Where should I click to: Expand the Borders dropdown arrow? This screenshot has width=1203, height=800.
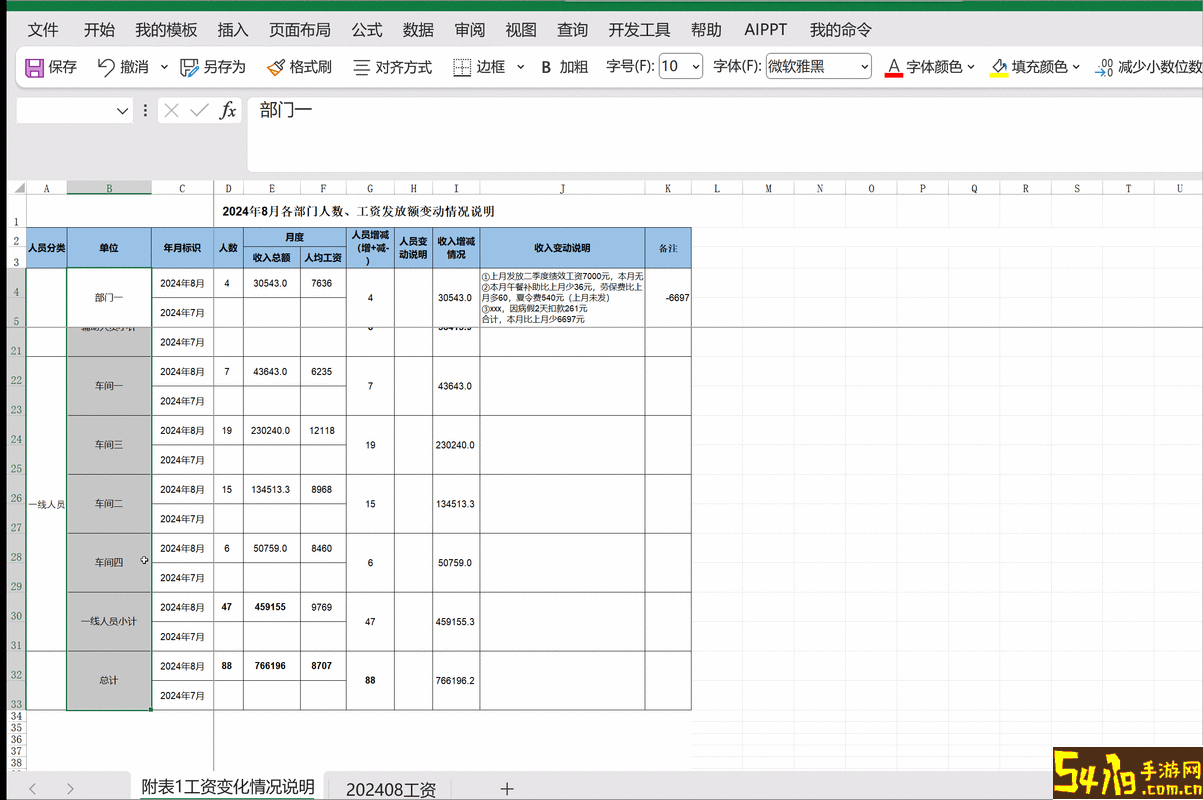(x=520, y=67)
